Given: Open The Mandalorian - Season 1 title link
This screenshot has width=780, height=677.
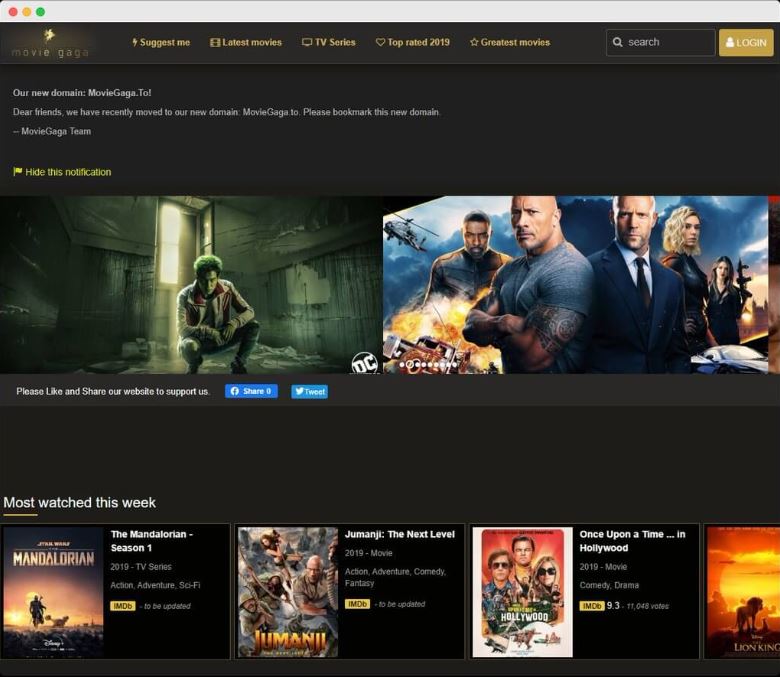Looking at the screenshot, I should tap(151, 541).
